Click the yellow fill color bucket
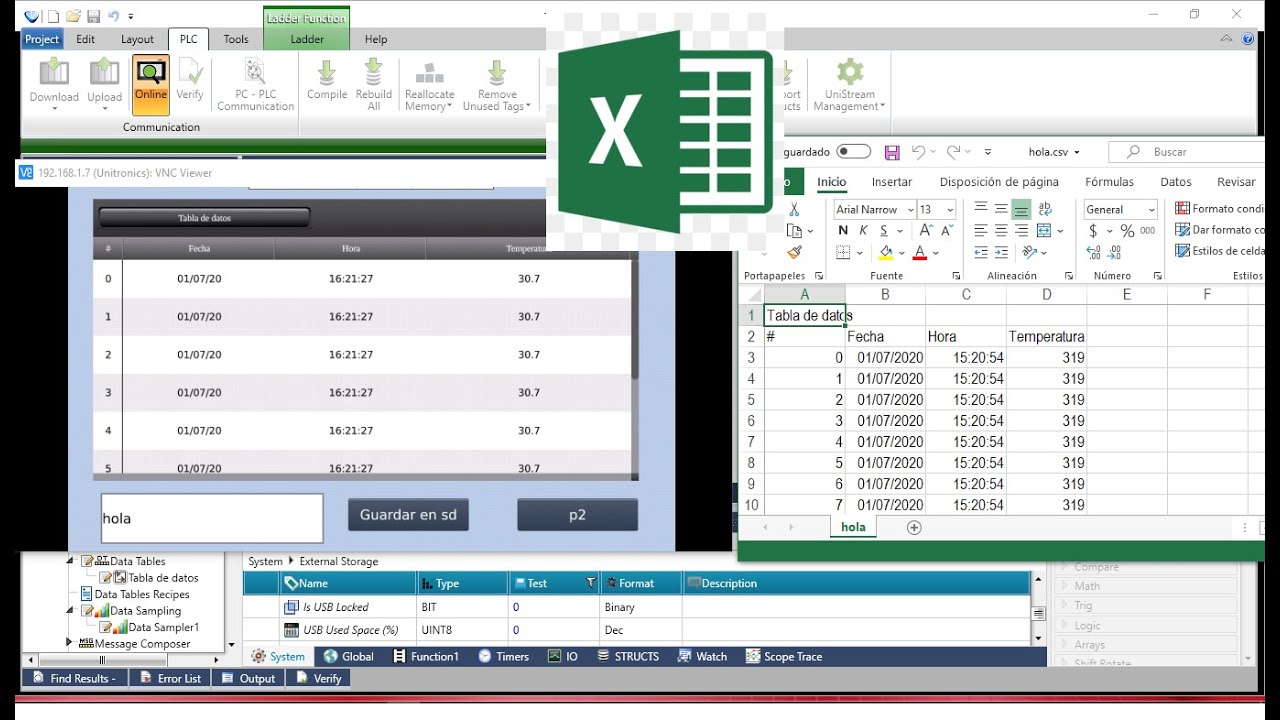This screenshot has width=1280, height=720. [x=885, y=253]
